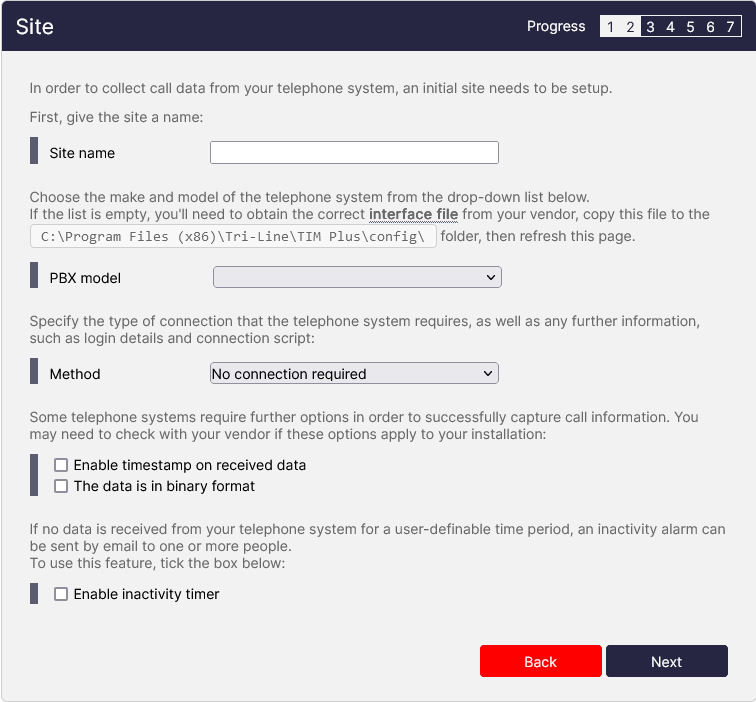756x702 pixels.
Task: Expand the PBX model dropdown
Action: tap(357, 277)
